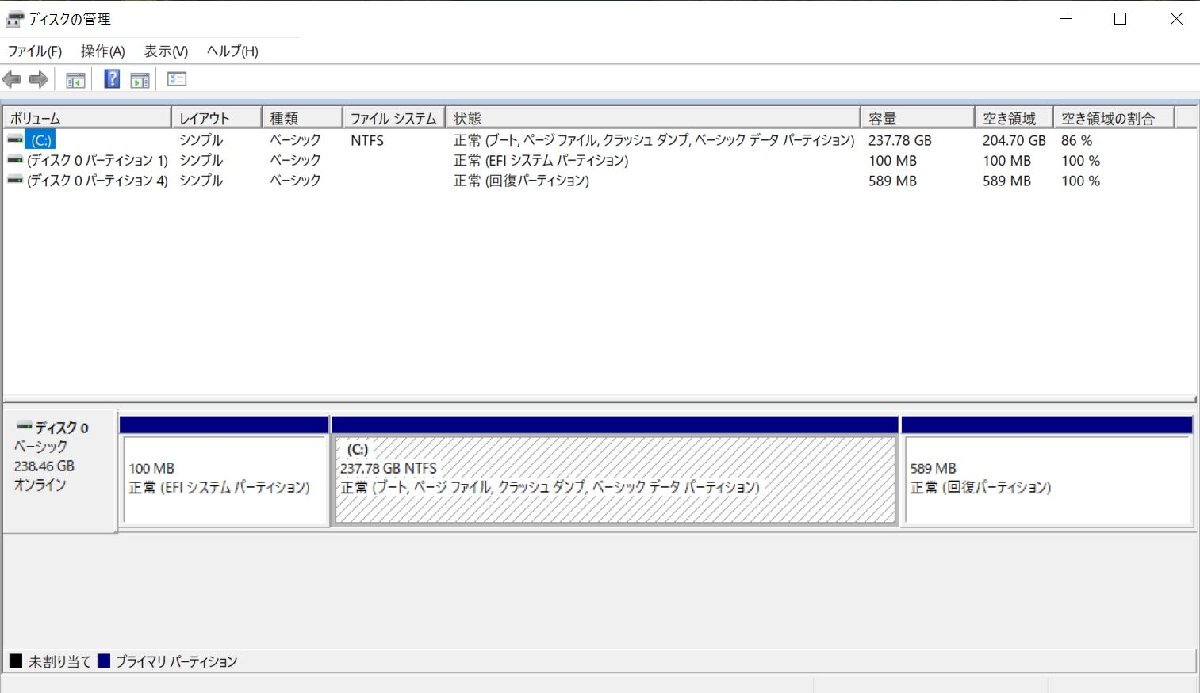The width and height of the screenshot is (1200, 693).
Task: Toggle the console tree pane icon
Action: (75, 80)
